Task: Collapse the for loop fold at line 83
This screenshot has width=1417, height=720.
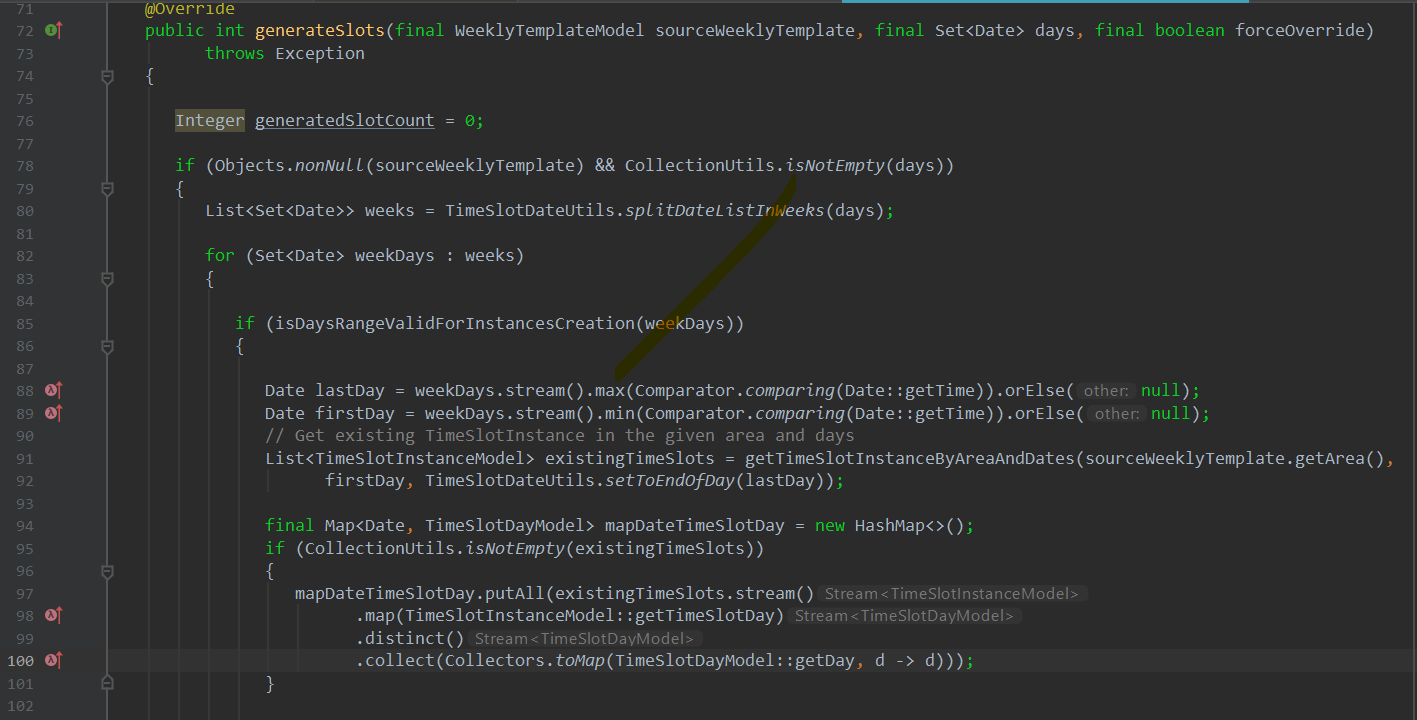Action: click(x=107, y=278)
